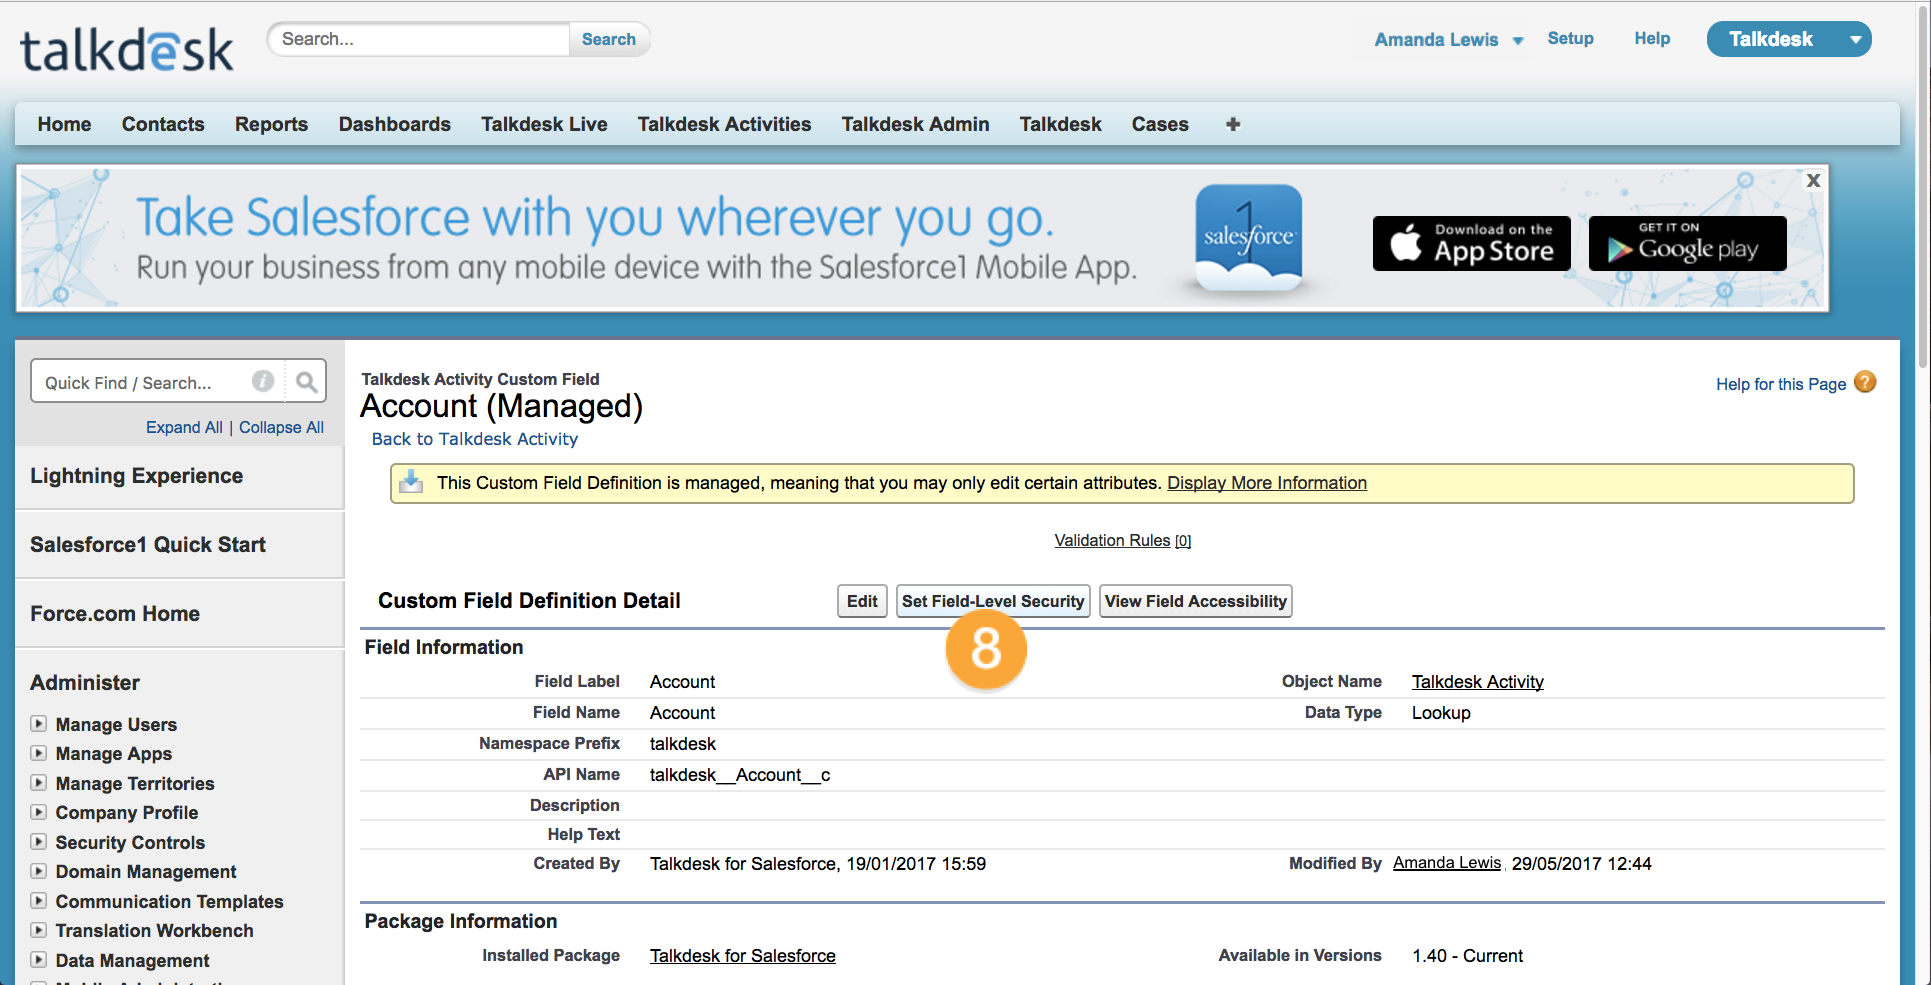
Task: Open Amanda Lewis Modified By link
Action: [x=1447, y=863]
